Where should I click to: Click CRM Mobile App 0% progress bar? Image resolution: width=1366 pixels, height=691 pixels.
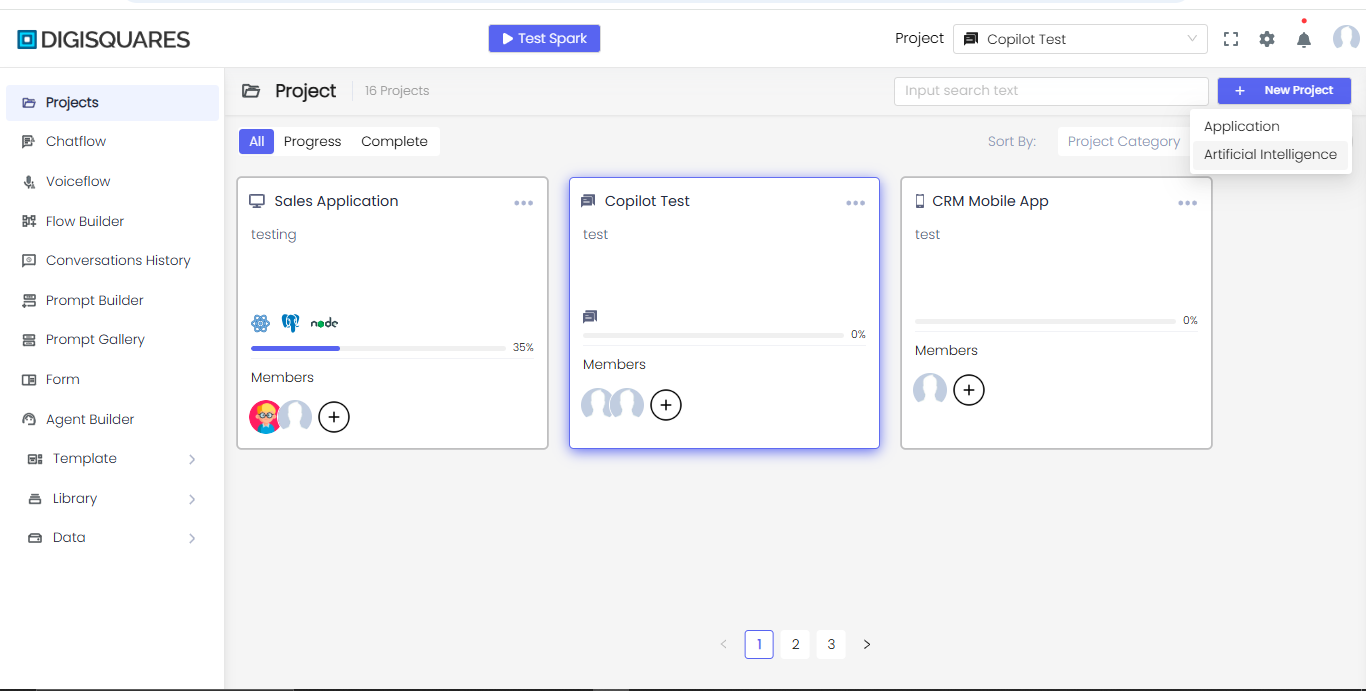1045,321
